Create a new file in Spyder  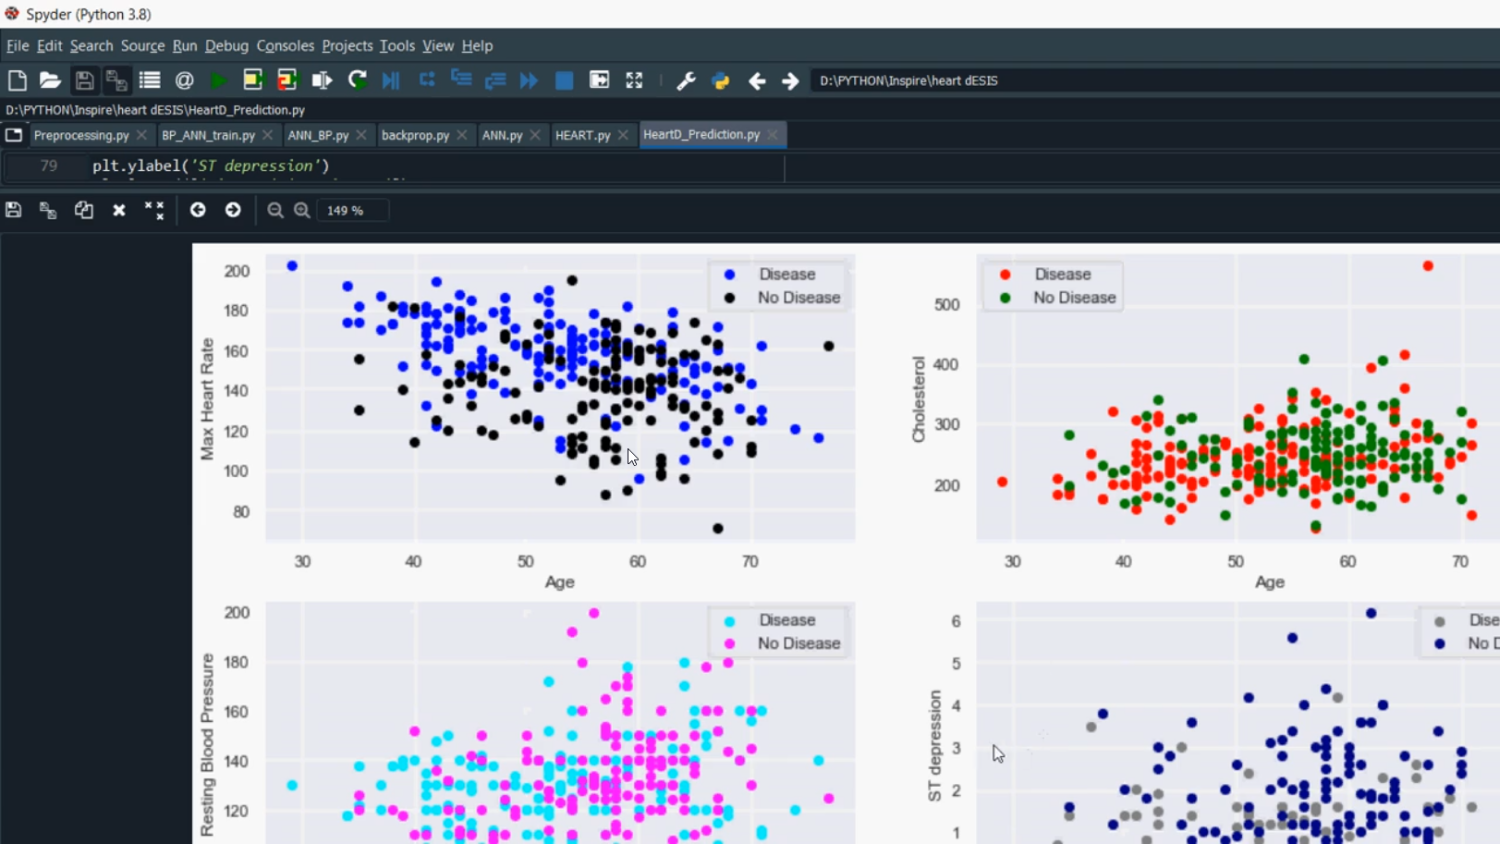[x=17, y=81]
